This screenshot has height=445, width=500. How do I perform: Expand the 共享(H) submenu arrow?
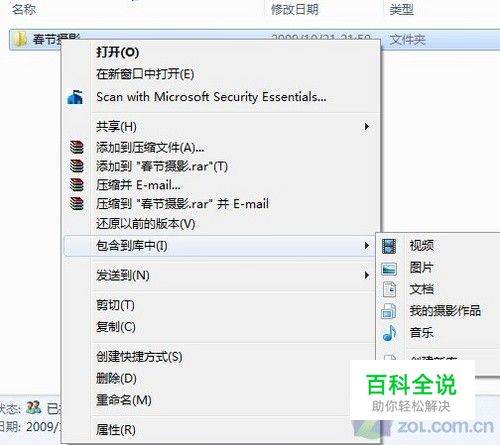coord(367,126)
